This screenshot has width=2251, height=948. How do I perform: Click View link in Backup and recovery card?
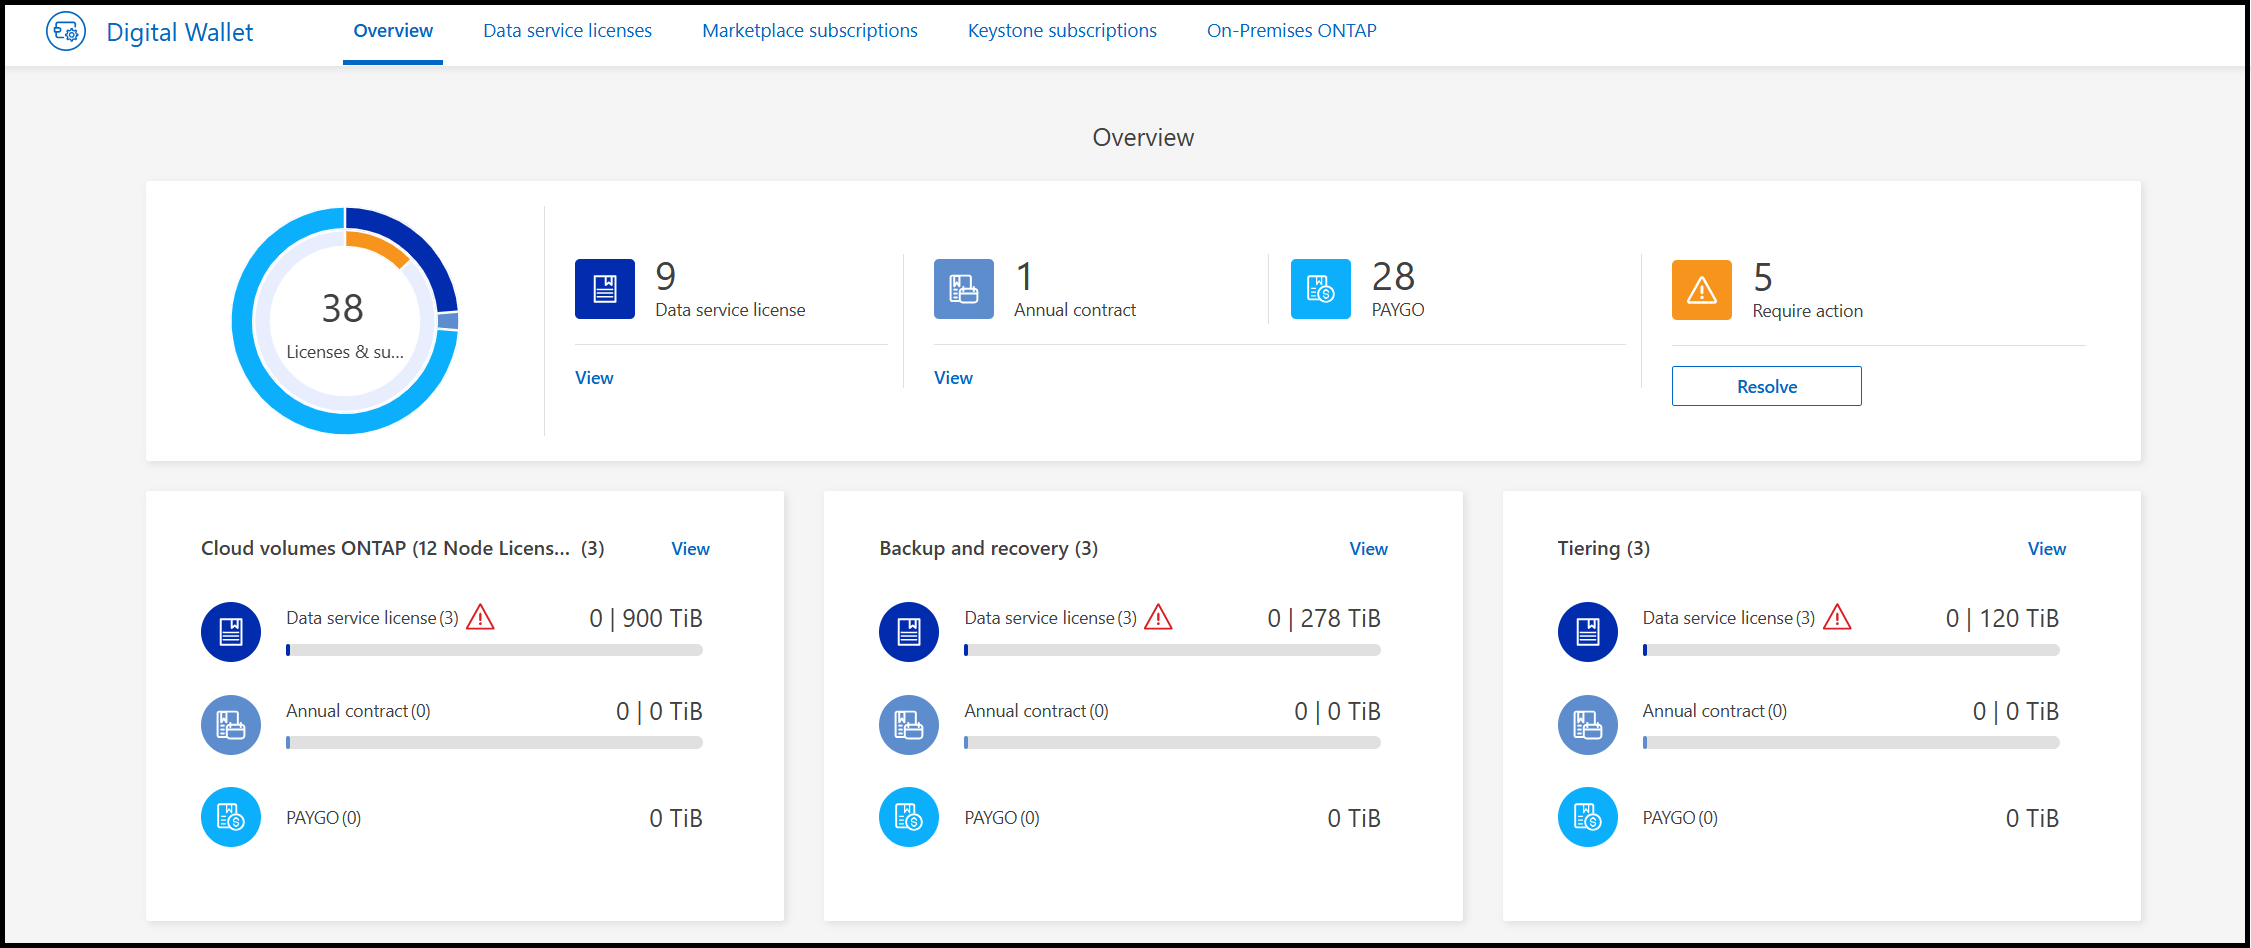pyautogui.click(x=1368, y=549)
